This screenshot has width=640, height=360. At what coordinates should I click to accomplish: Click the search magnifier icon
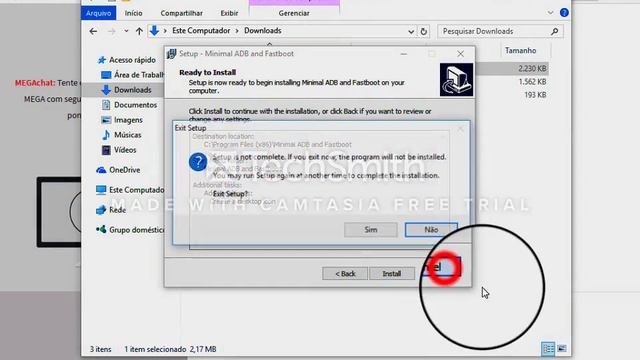click(554, 31)
